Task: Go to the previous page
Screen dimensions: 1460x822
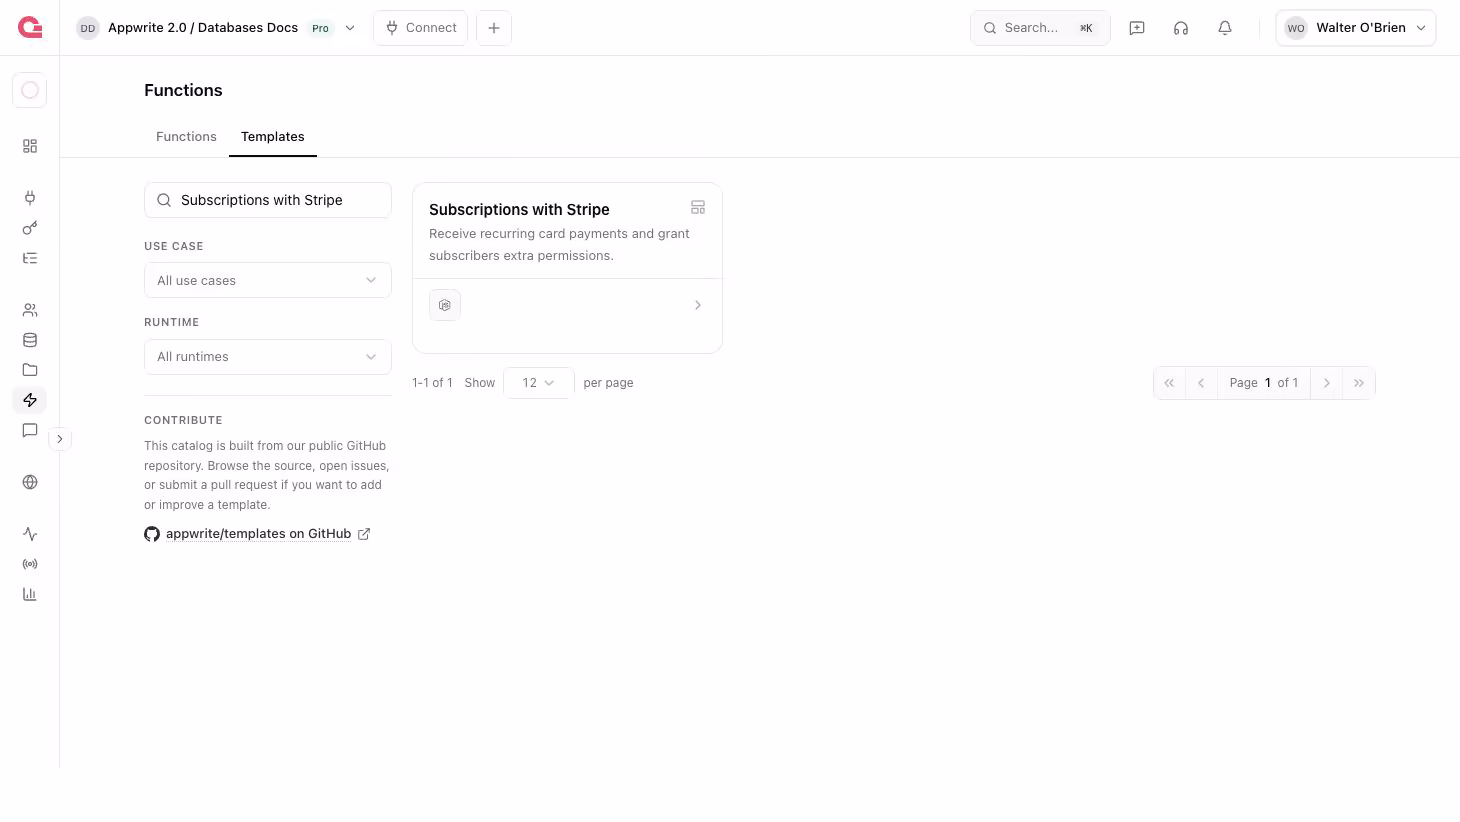Action: [x=1201, y=383]
